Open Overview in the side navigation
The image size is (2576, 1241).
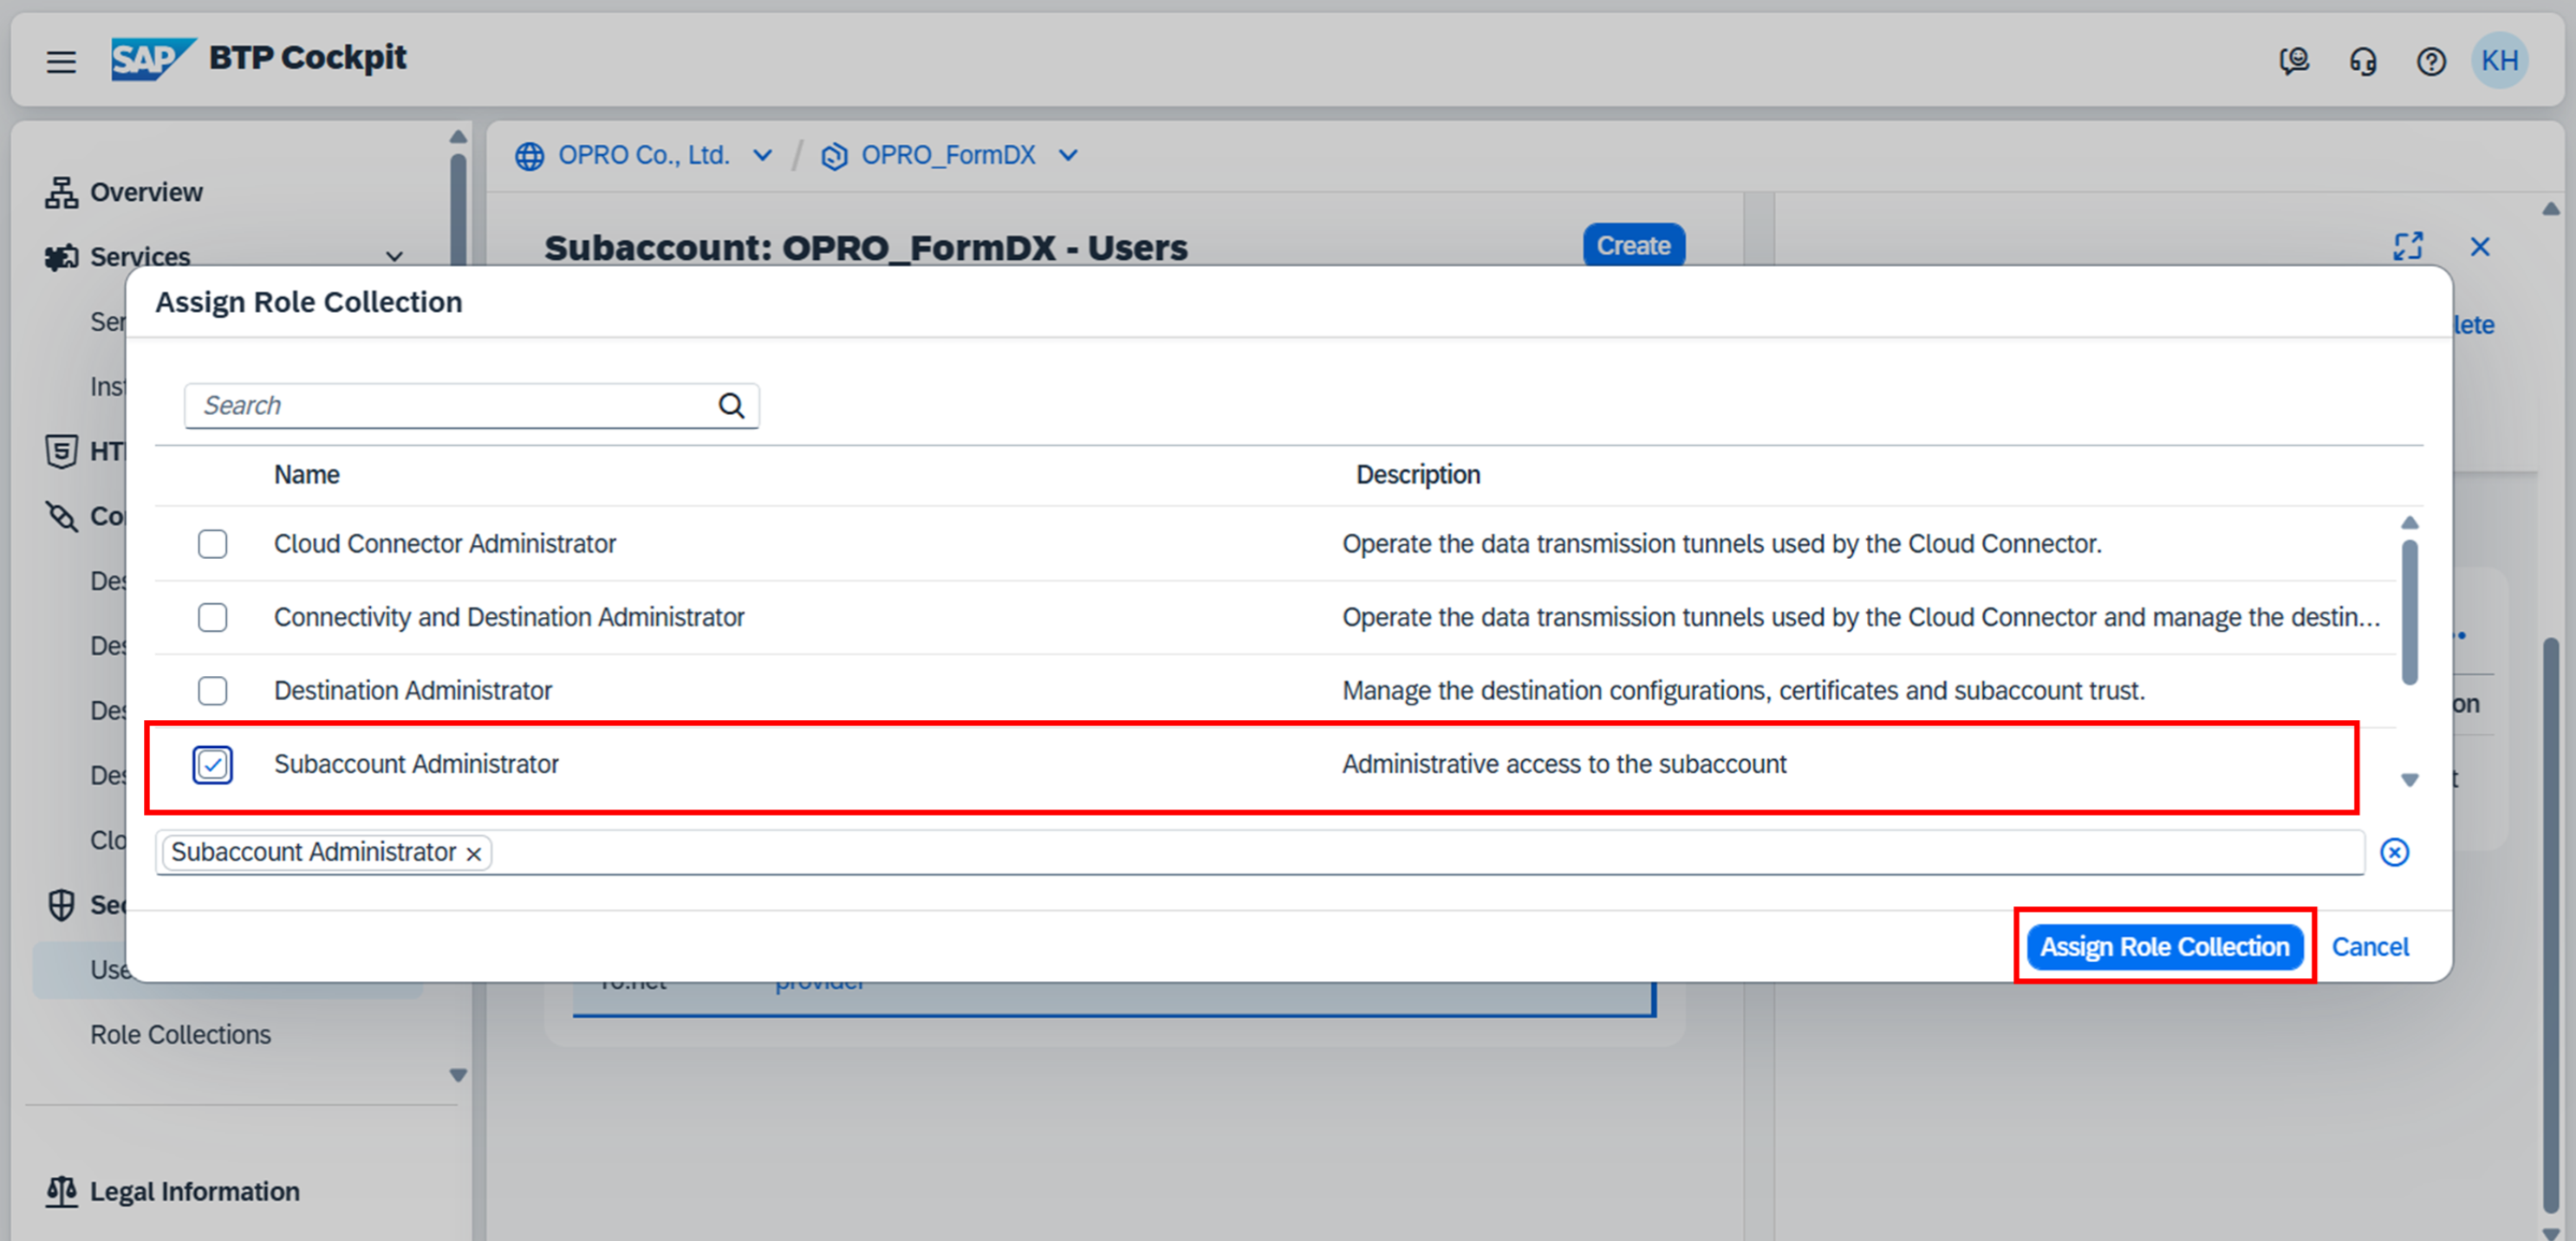coord(146,192)
